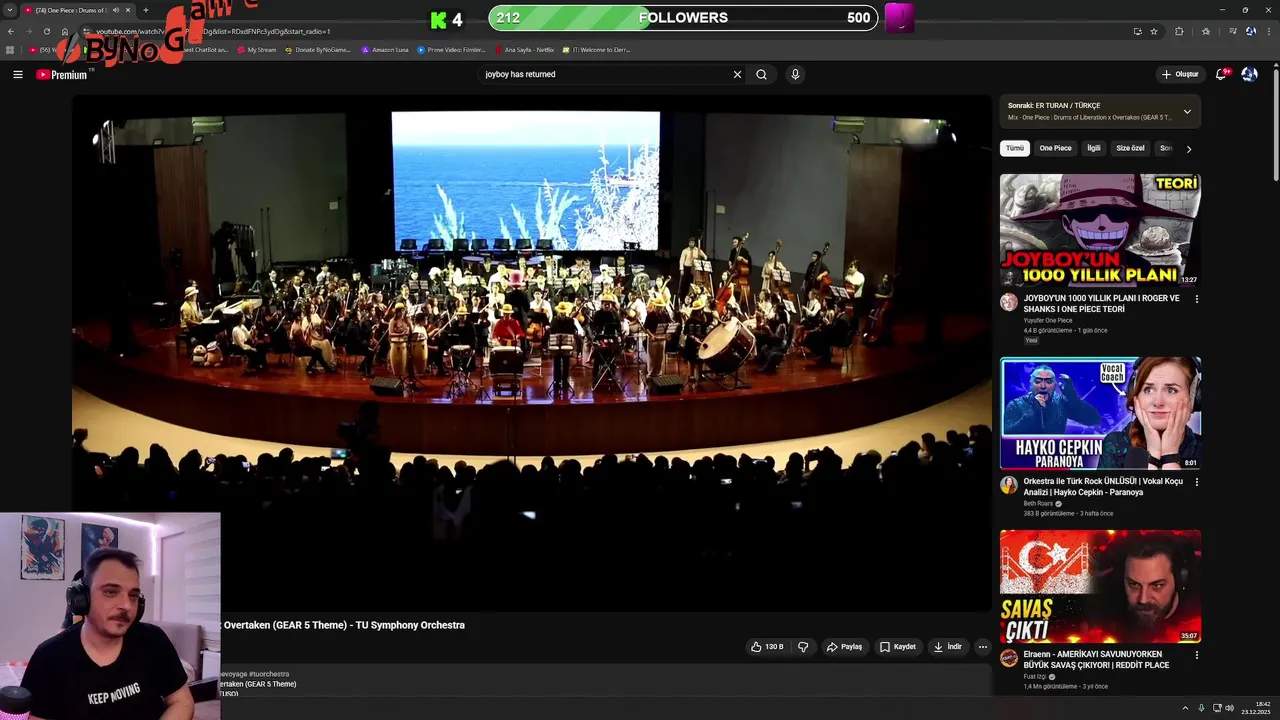Image resolution: width=1280 pixels, height=720 pixels.
Task: Share the video with Paylaş
Action: click(844, 647)
